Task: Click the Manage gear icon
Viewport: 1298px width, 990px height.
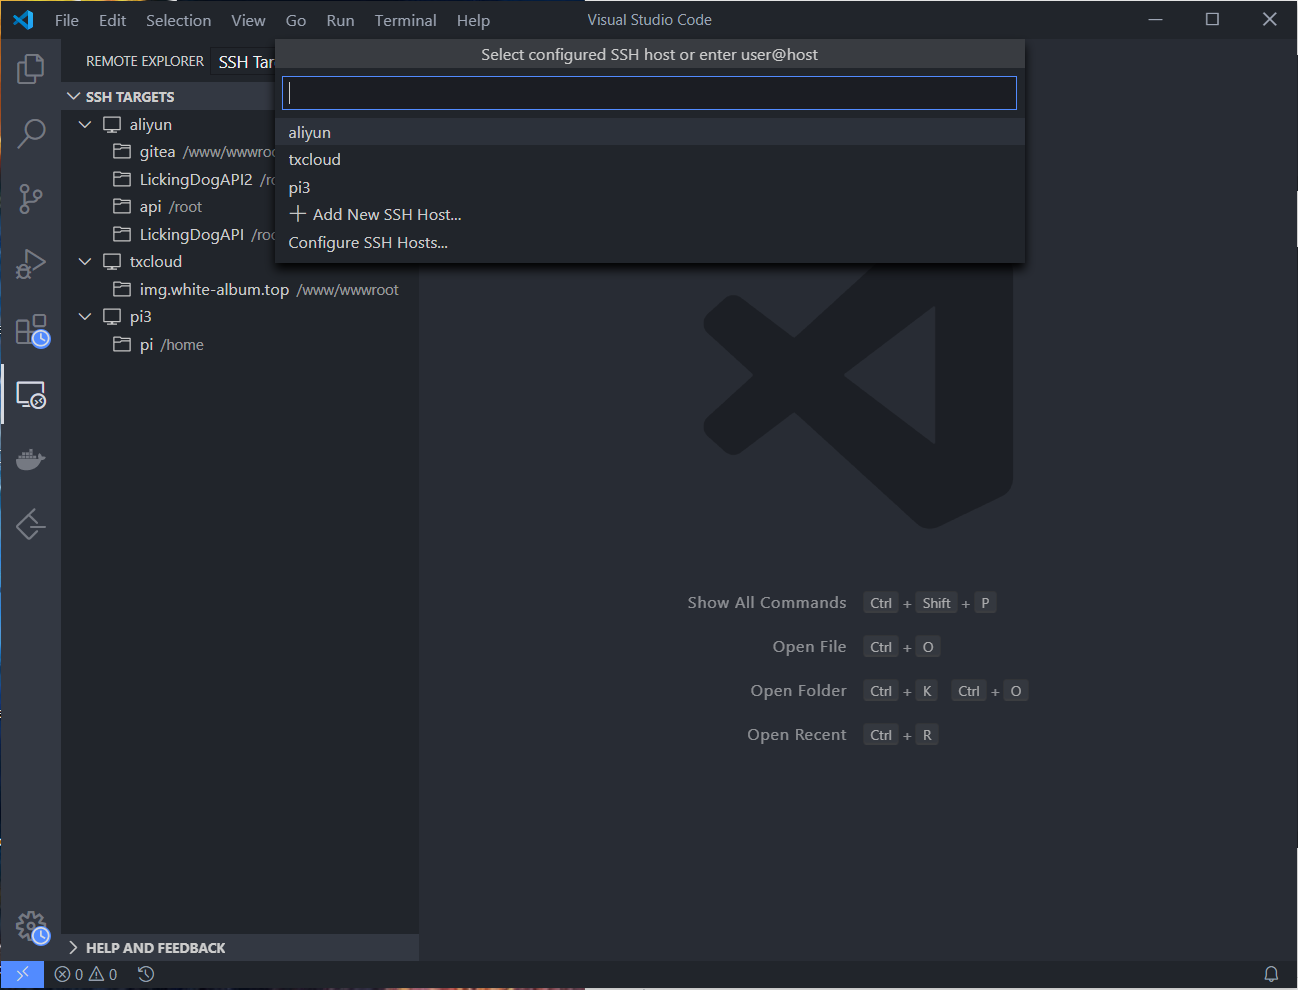Action: (x=31, y=927)
